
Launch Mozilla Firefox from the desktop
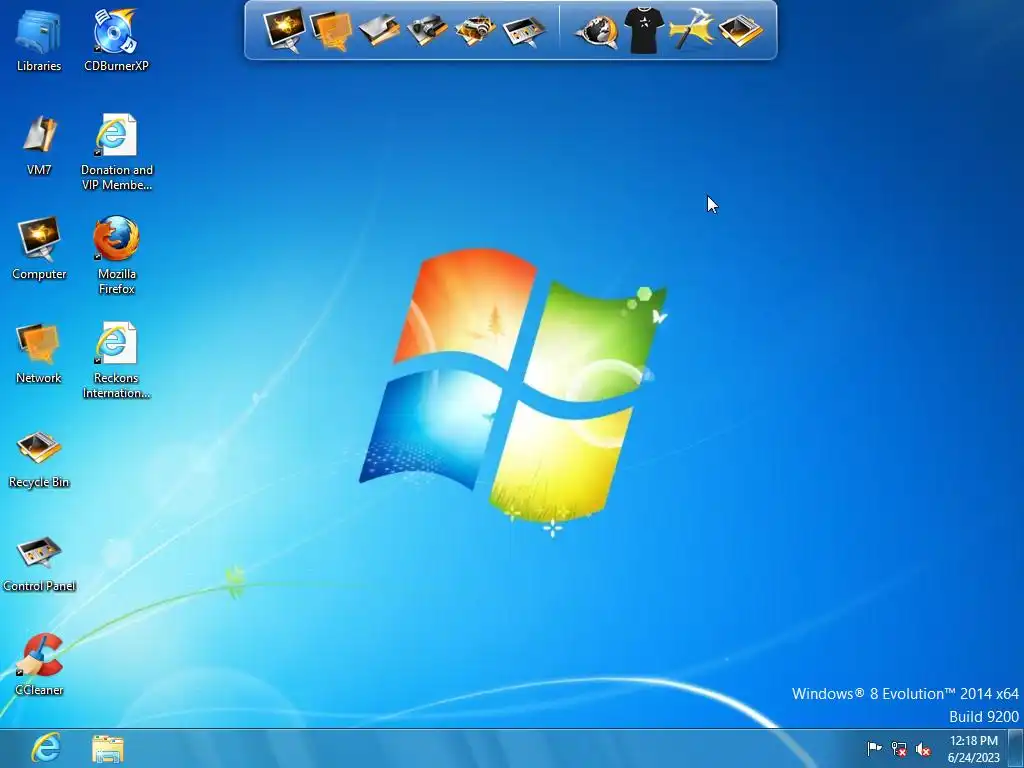pyautogui.click(x=116, y=256)
